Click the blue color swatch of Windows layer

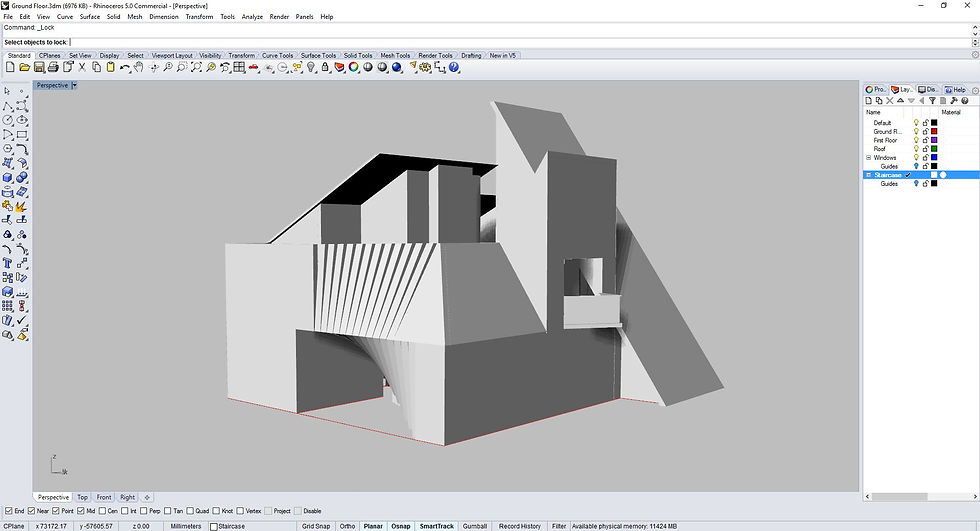[934, 157]
